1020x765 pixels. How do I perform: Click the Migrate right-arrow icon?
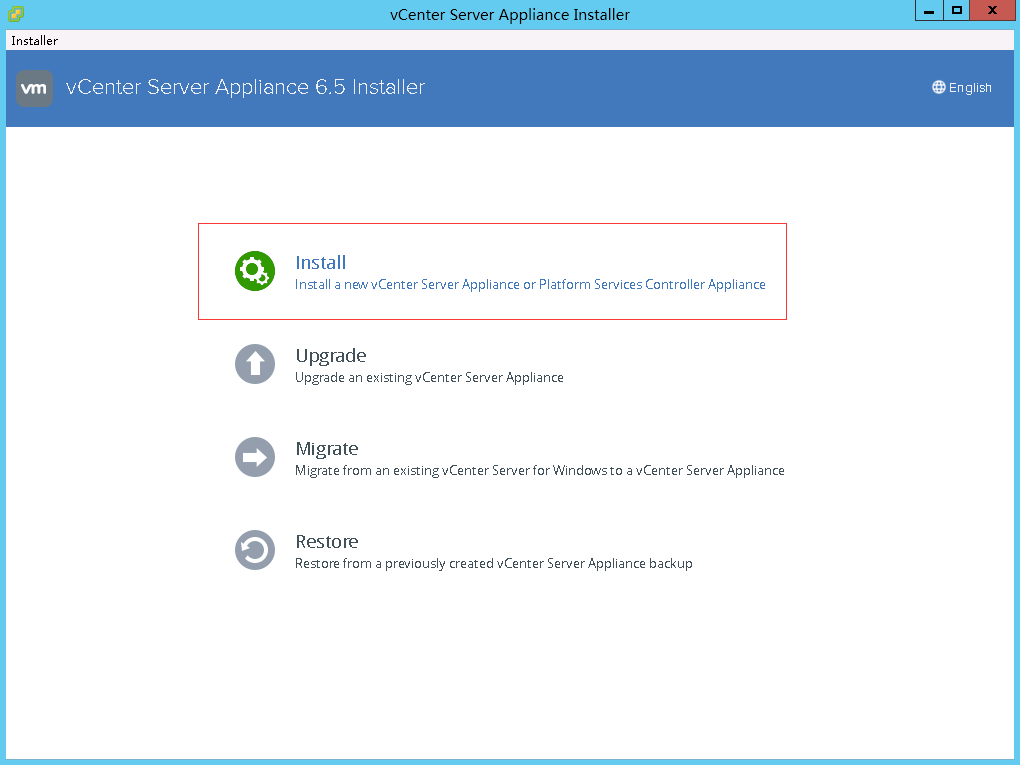tap(254, 457)
